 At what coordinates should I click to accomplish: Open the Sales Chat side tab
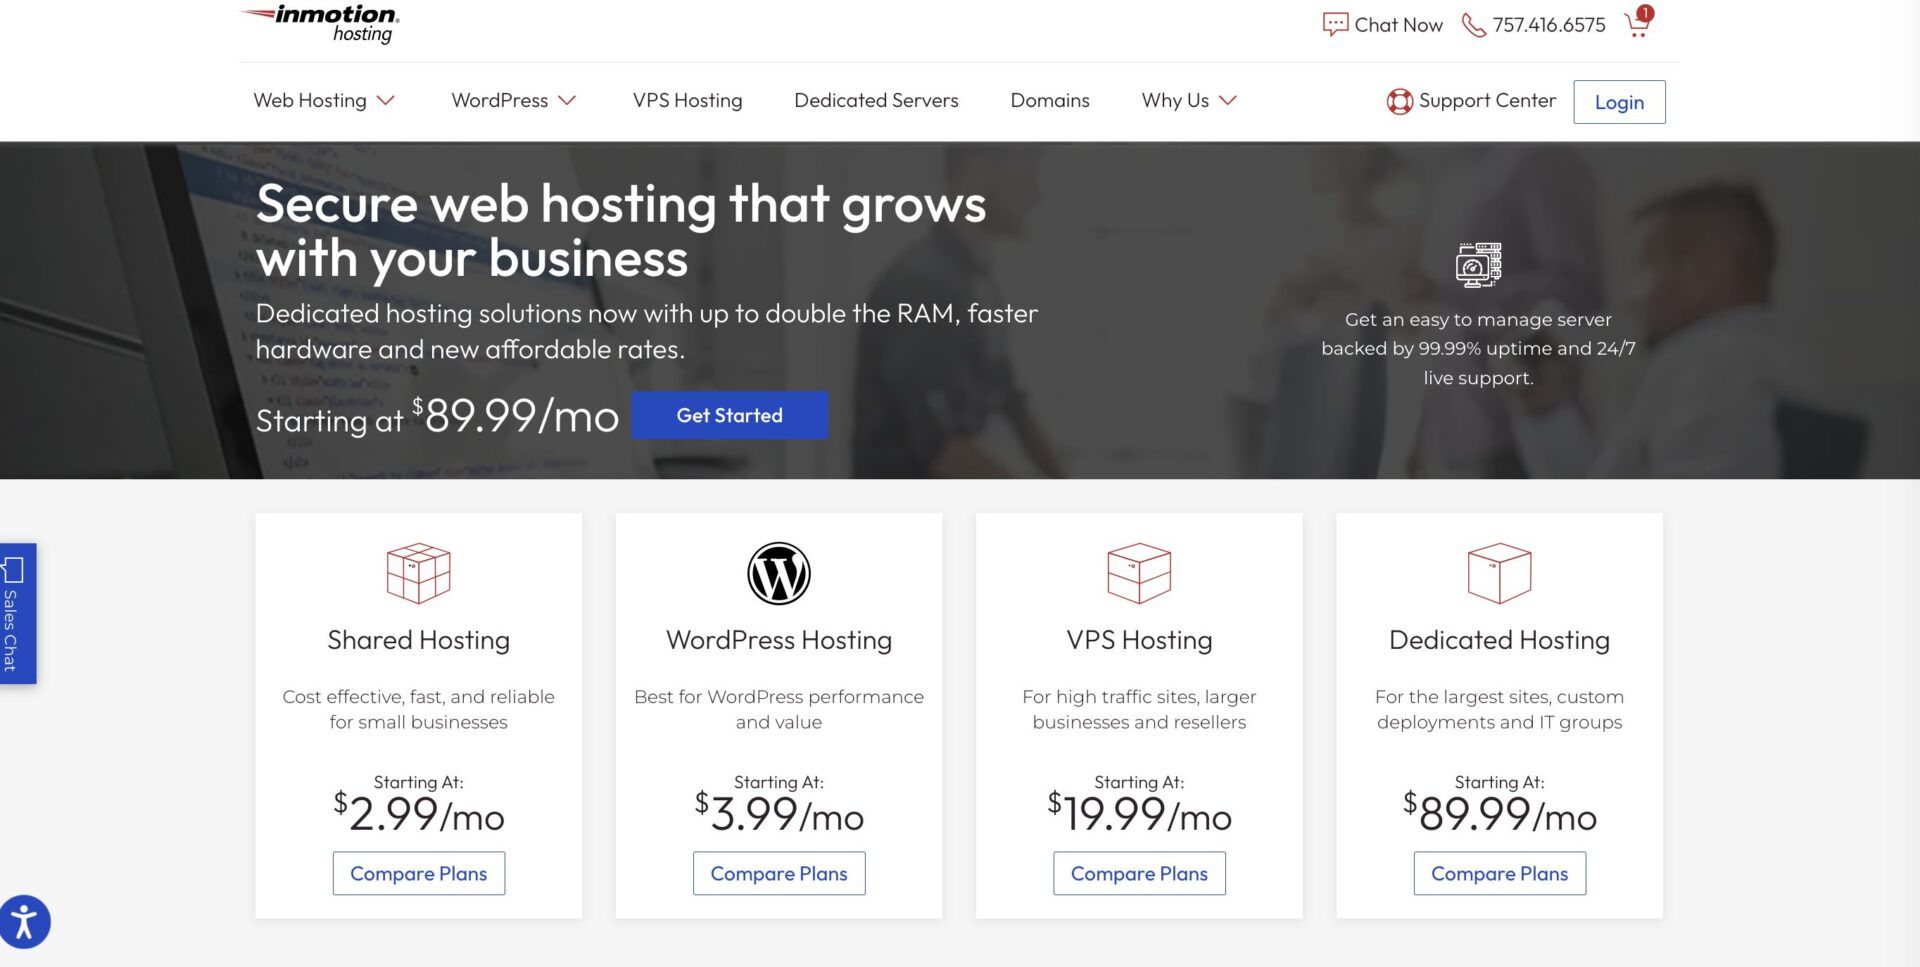pos(17,613)
